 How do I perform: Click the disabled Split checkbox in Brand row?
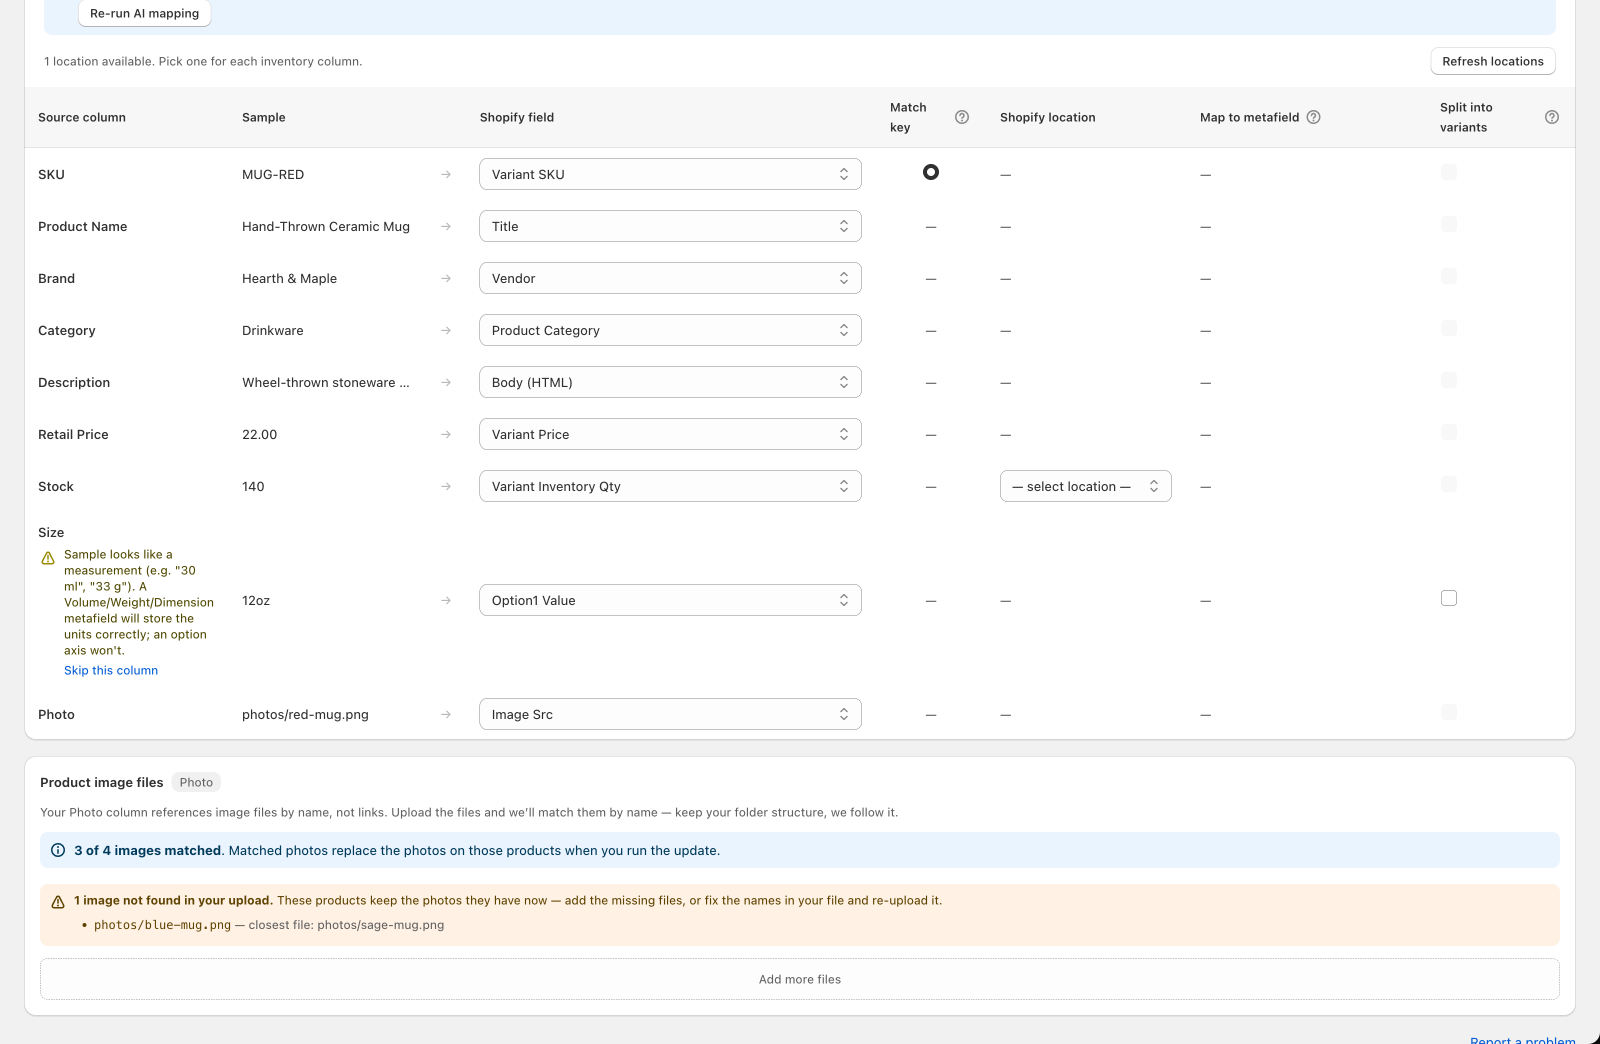(x=1449, y=276)
